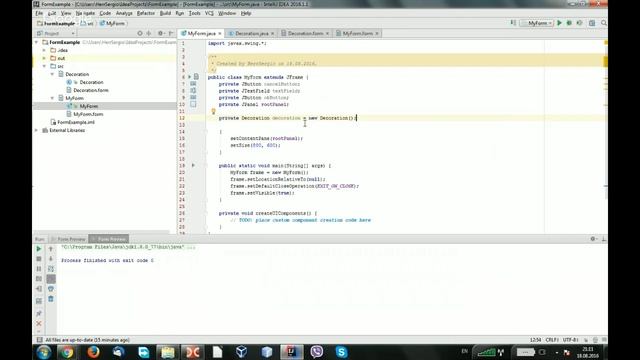Open Project panel settings gear

160,33
